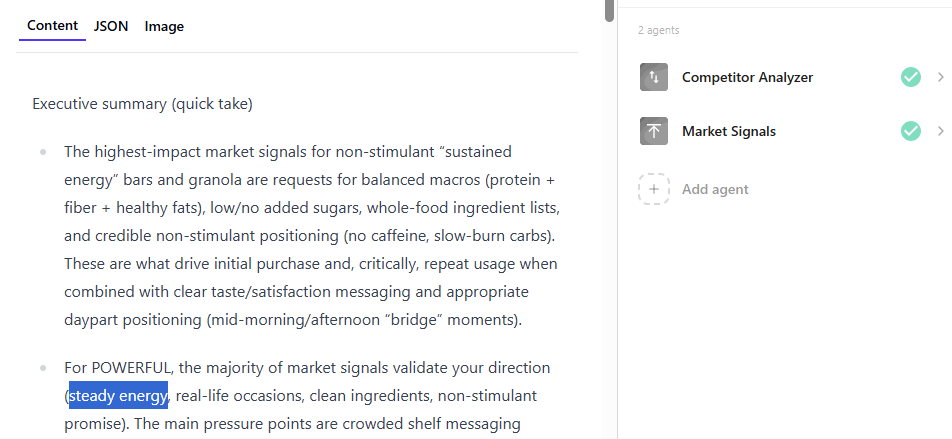Click Market Signals' green checkmark status
The image size is (952, 439).
pyautogui.click(x=910, y=131)
